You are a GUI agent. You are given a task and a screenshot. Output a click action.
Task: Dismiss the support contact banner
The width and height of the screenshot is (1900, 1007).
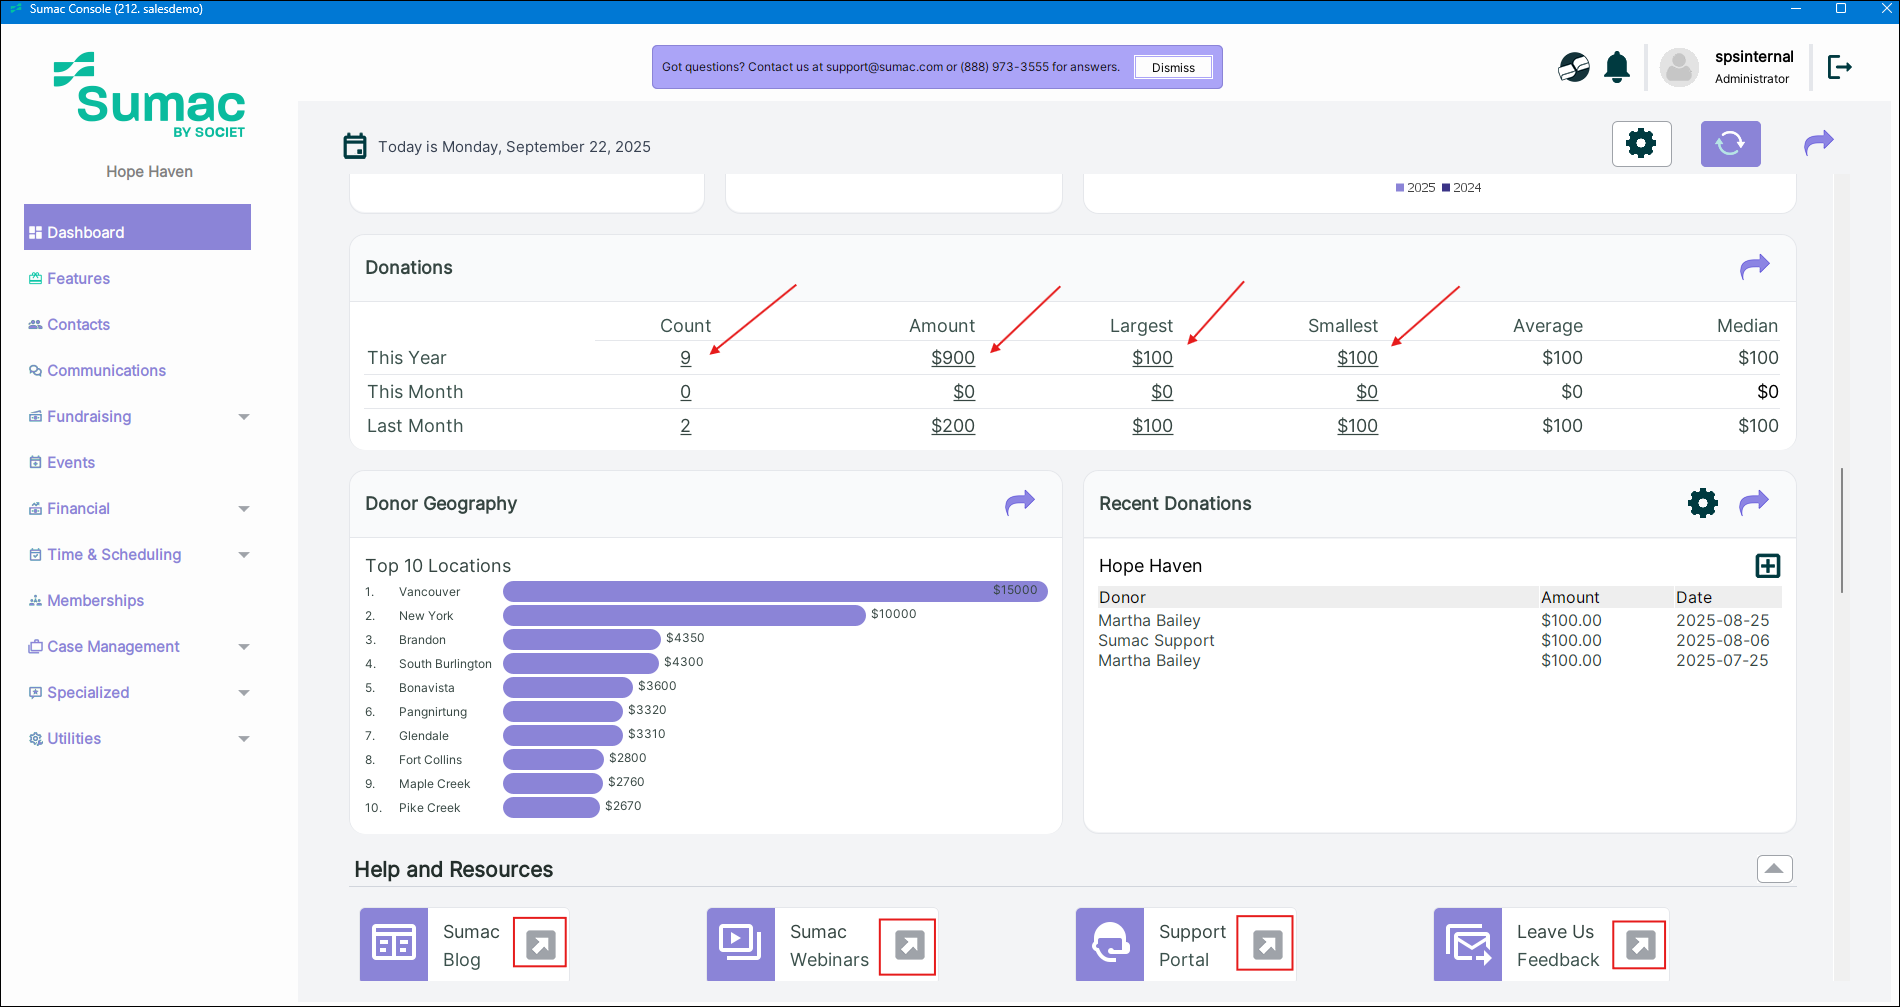point(1172,68)
